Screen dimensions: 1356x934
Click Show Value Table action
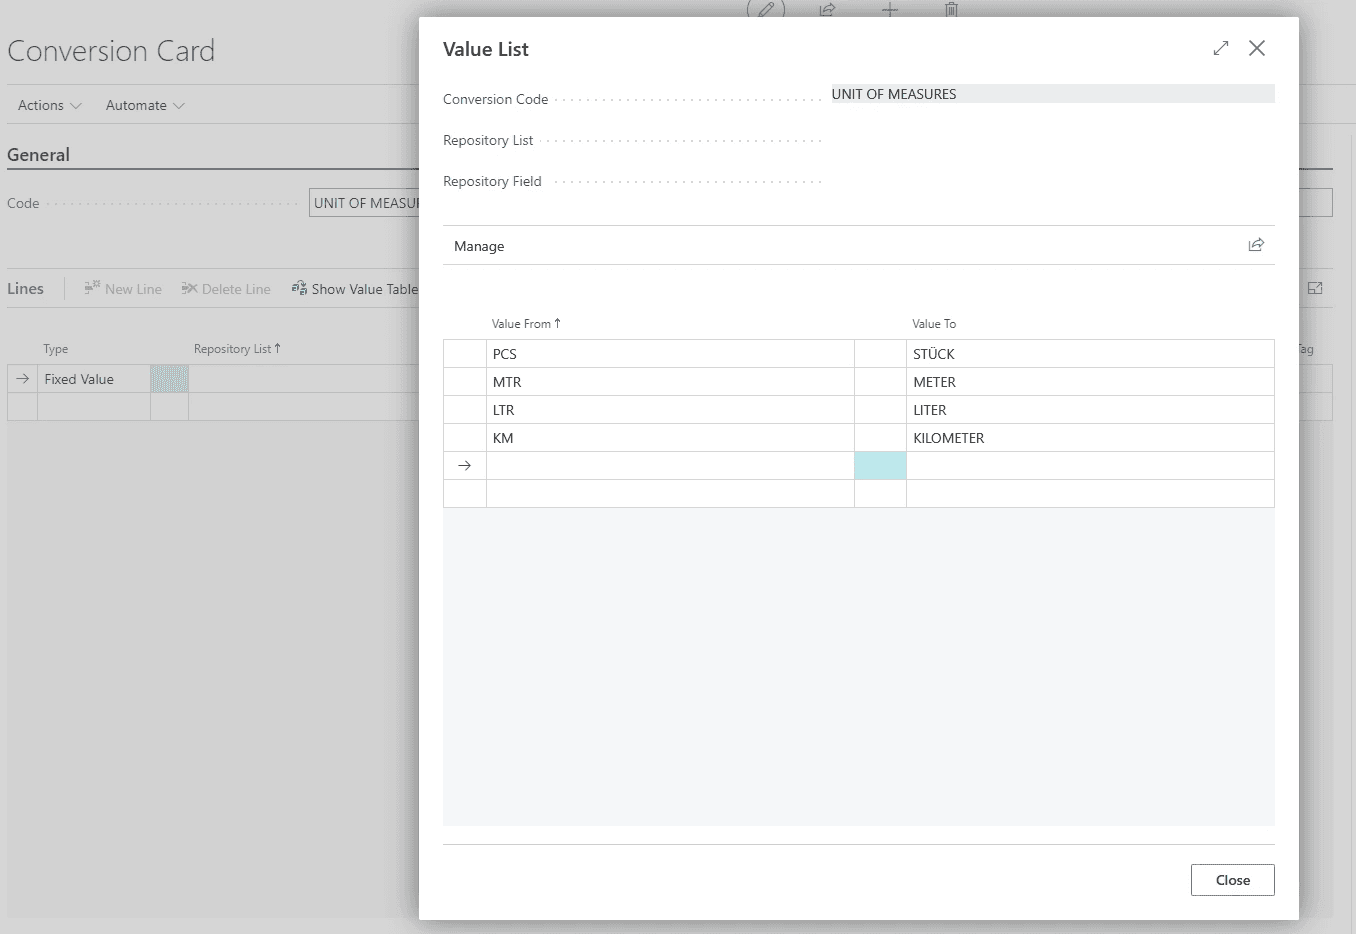pyautogui.click(x=355, y=289)
